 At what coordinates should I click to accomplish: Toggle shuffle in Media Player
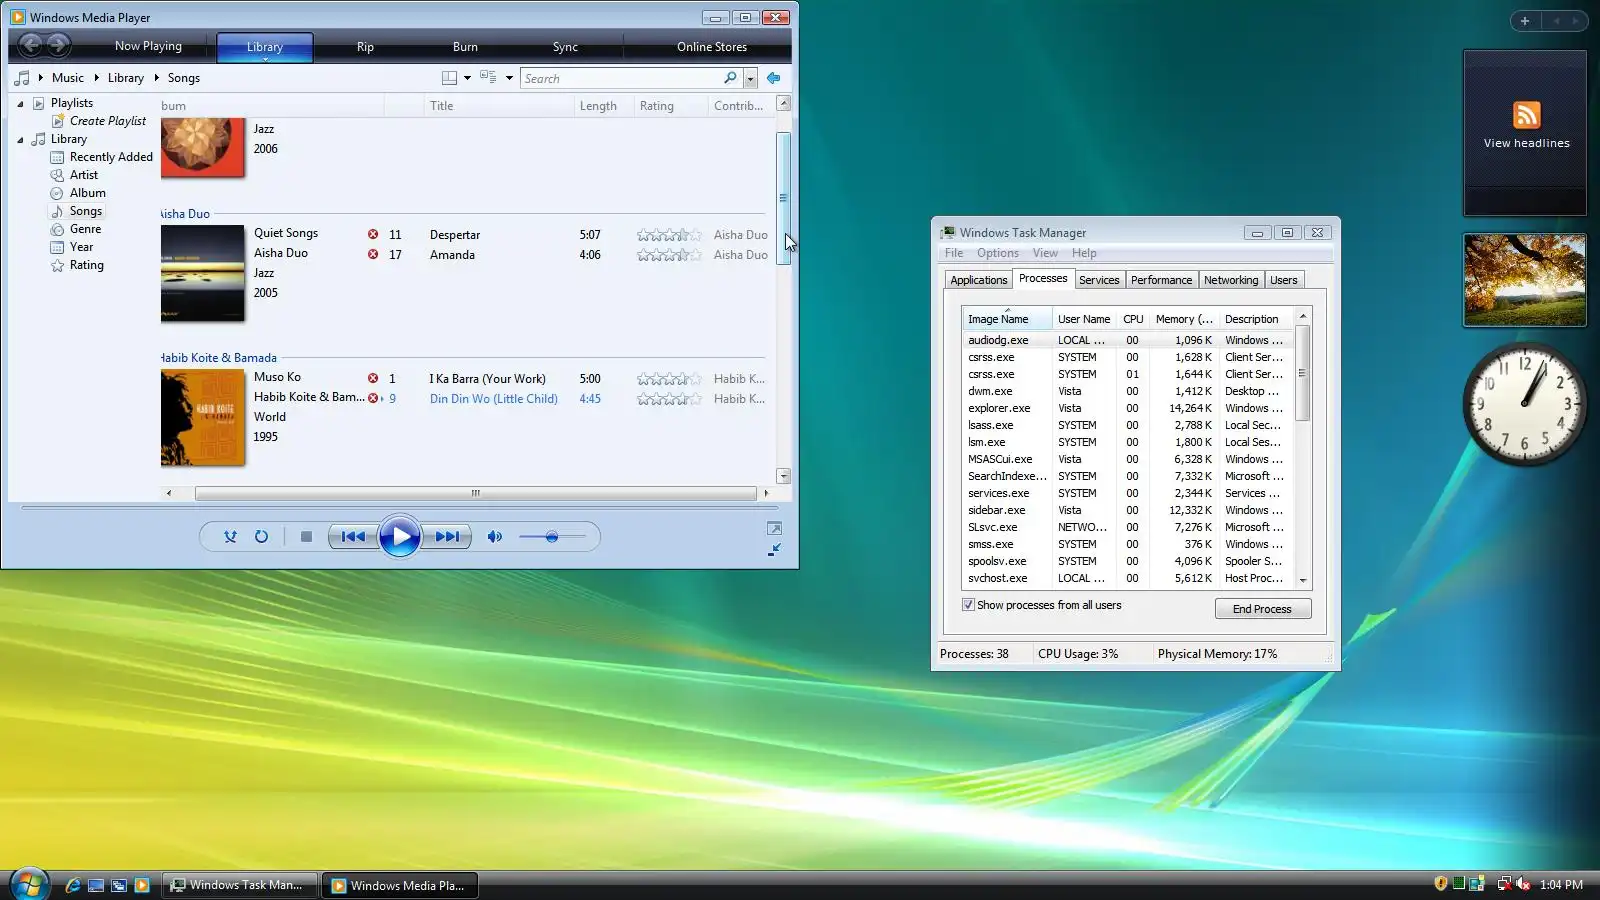[230, 537]
